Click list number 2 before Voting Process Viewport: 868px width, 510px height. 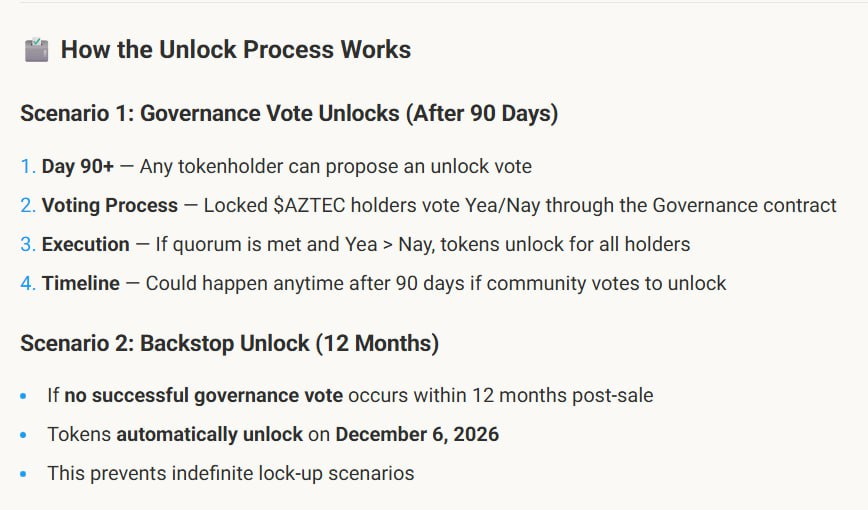pos(27,206)
